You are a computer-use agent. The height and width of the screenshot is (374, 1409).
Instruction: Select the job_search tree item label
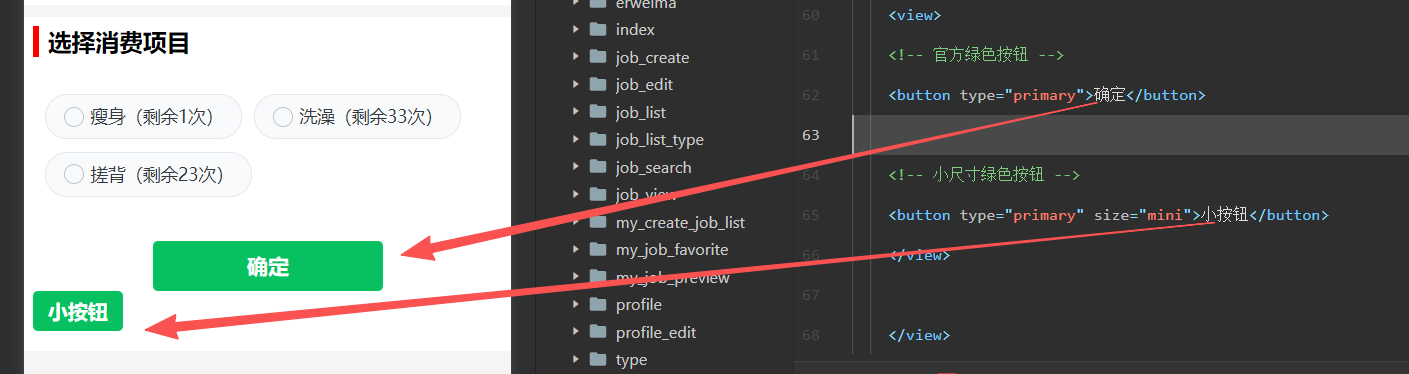click(653, 168)
